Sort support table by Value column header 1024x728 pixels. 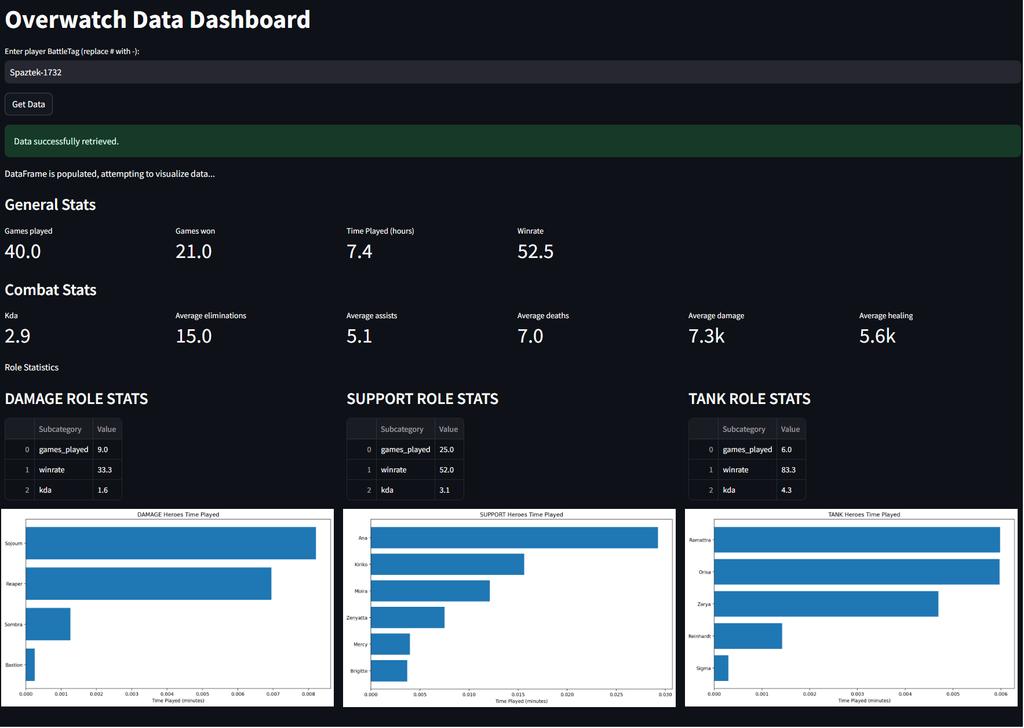click(449, 430)
